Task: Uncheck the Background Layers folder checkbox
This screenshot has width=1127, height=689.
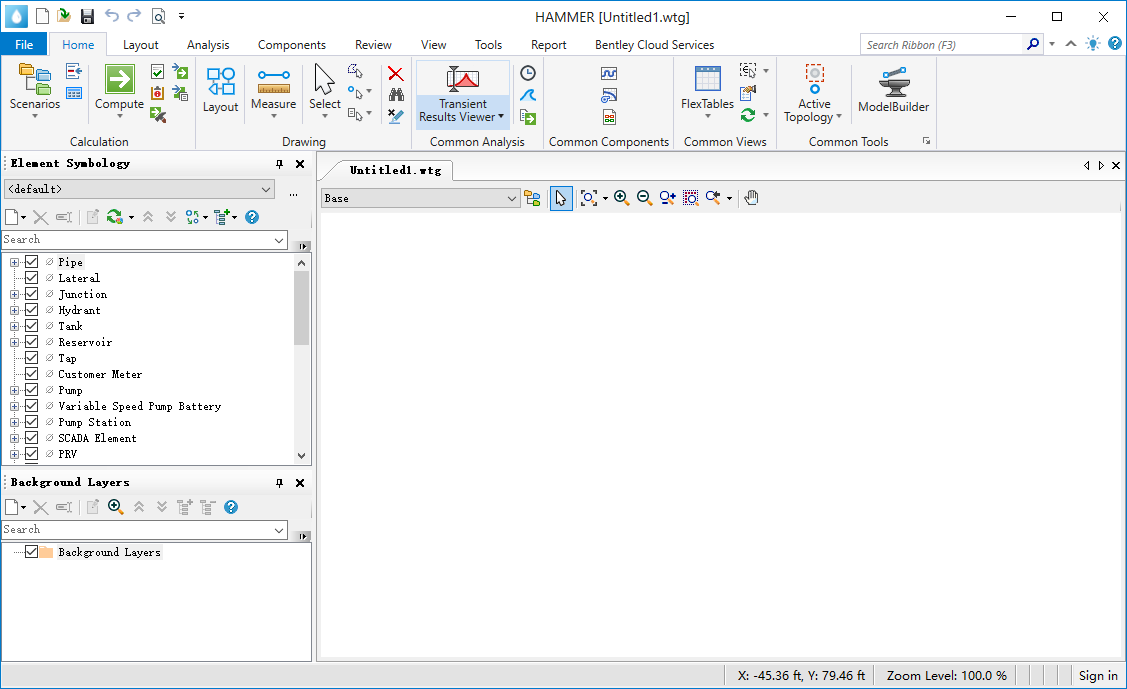Action: click(x=32, y=552)
